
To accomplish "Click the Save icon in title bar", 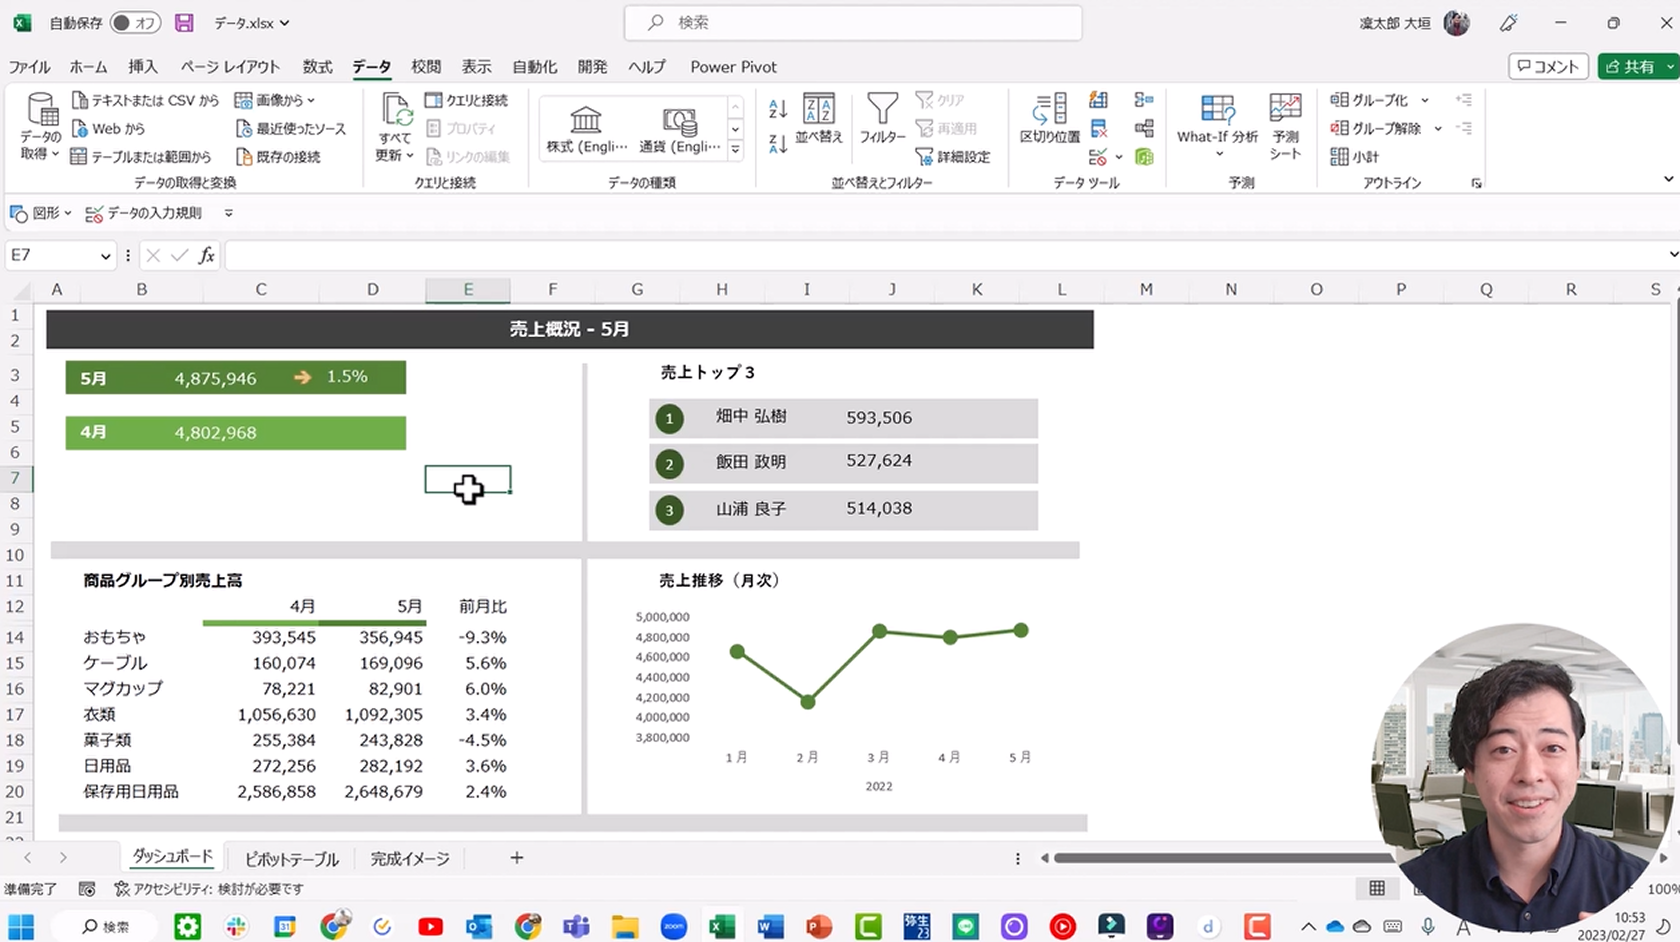I will pyautogui.click(x=184, y=22).
